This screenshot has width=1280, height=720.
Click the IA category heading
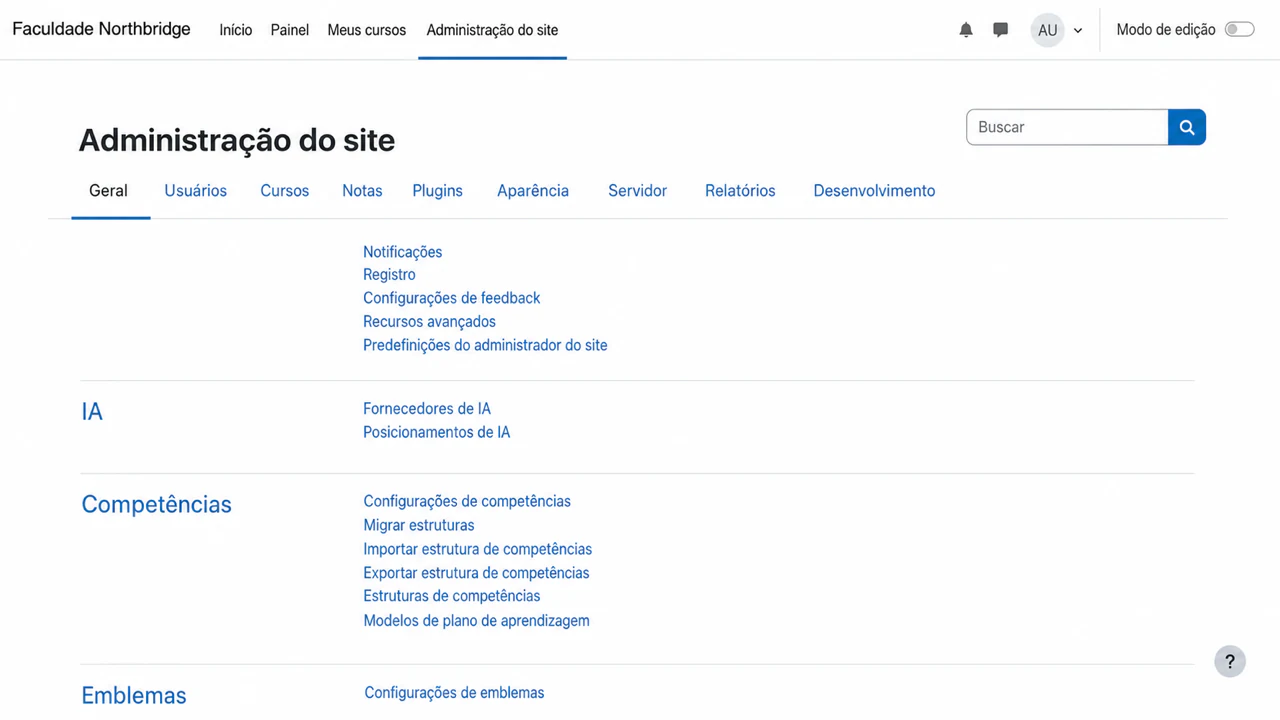coord(92,412)
